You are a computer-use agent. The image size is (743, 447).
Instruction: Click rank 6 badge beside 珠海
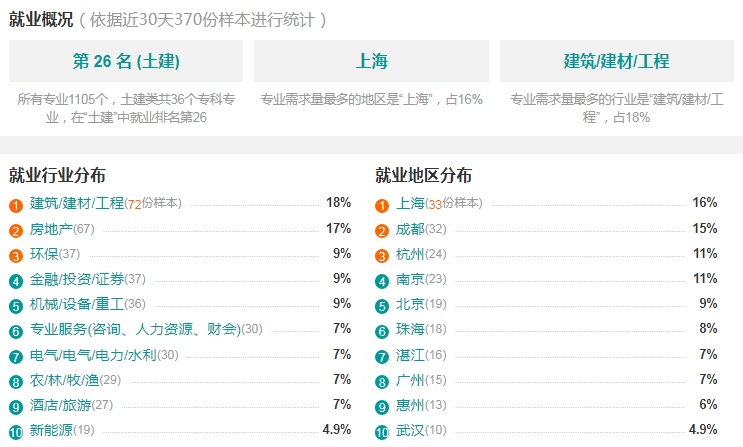pyautogui.click(x=382, y=331)
